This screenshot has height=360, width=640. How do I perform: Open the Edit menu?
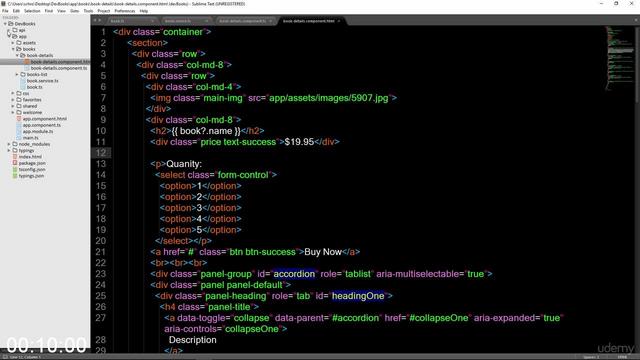point(16,11)
